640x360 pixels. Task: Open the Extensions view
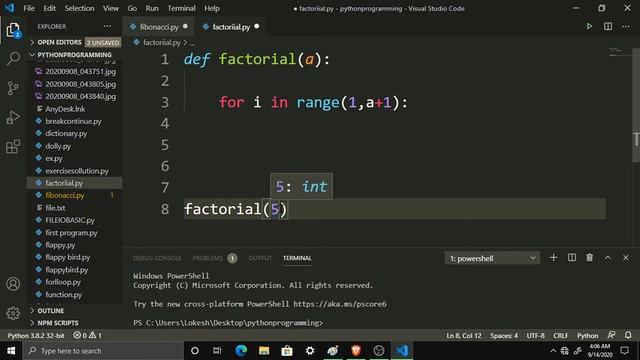(13, 147)
